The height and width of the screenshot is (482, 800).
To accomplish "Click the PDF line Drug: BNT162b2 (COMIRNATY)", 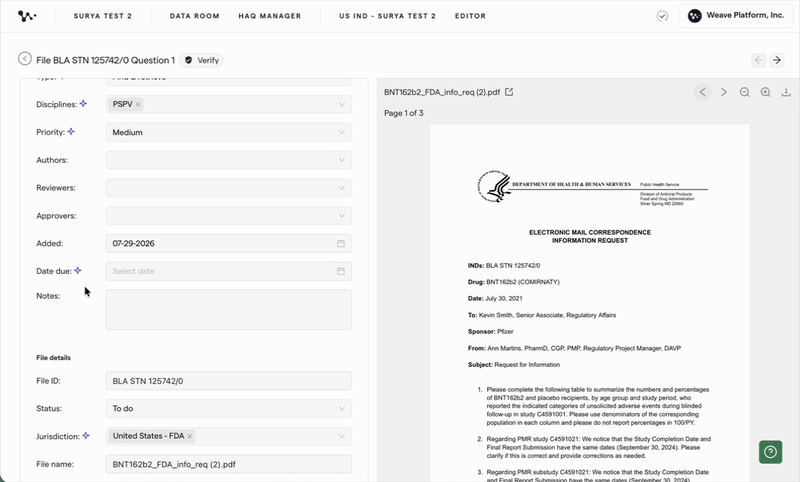I will tap(513, 282).
